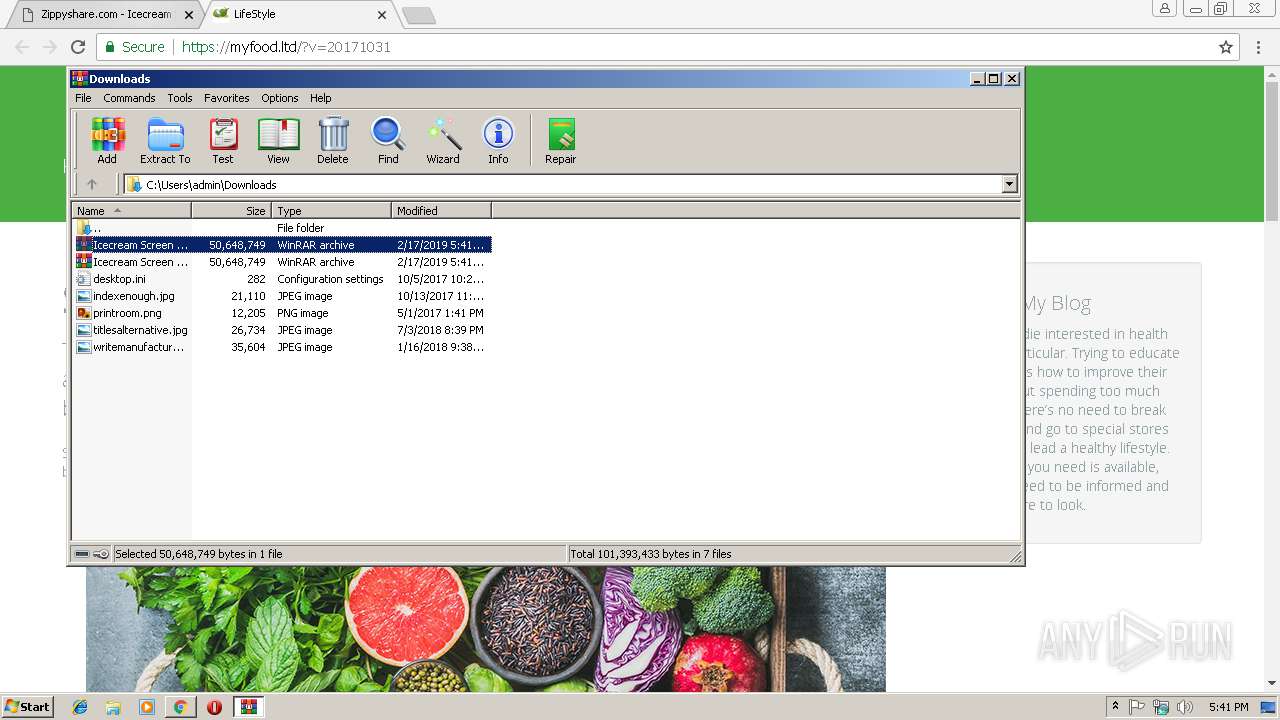Viewport: 1280px width, 720px height.
Task: Click the Extract To toolbar icon
Action: point(165,140)
